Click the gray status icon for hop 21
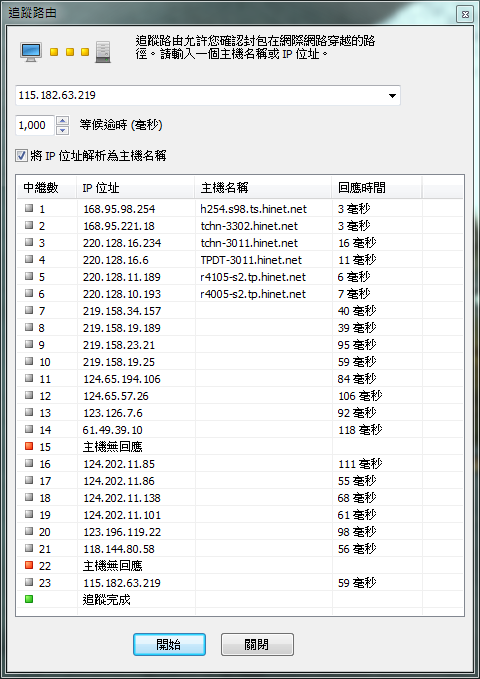 coord(29,548)
